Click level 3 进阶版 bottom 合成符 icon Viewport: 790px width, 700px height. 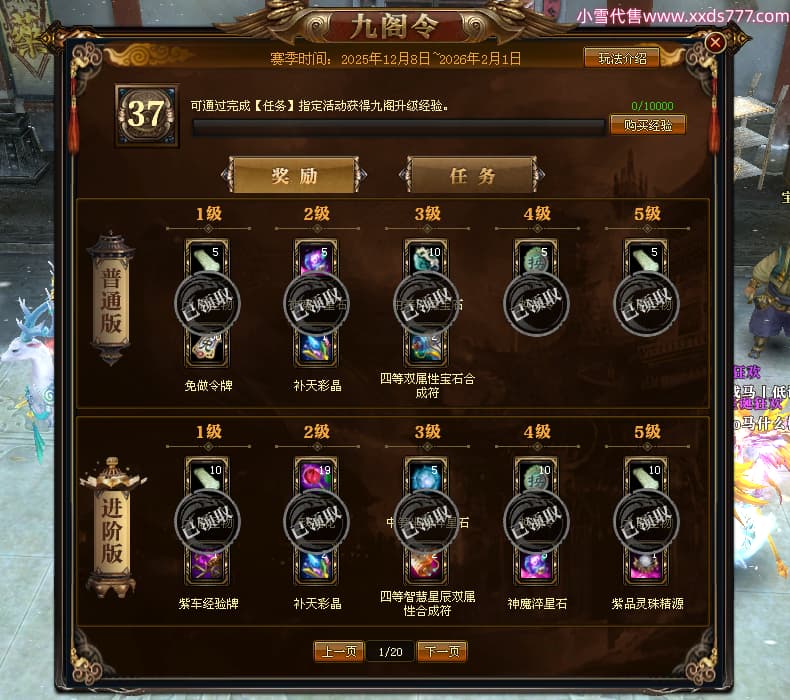[426, 565]
